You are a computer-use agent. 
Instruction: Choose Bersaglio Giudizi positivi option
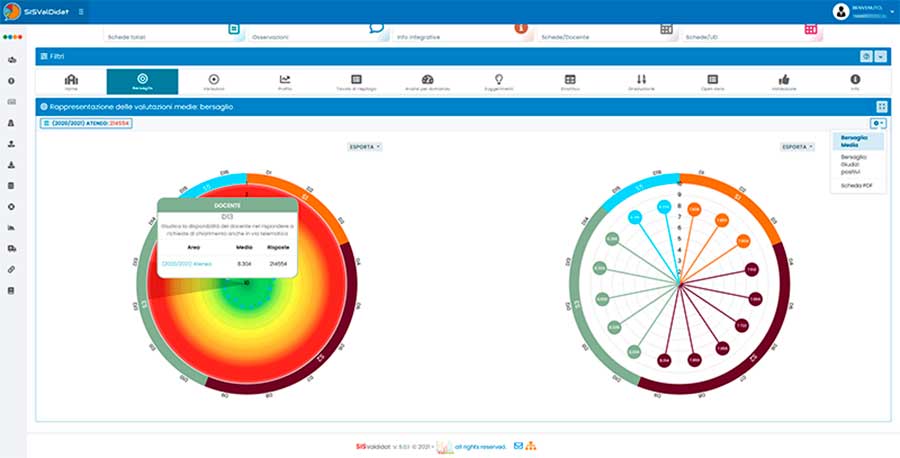[856, 165]
